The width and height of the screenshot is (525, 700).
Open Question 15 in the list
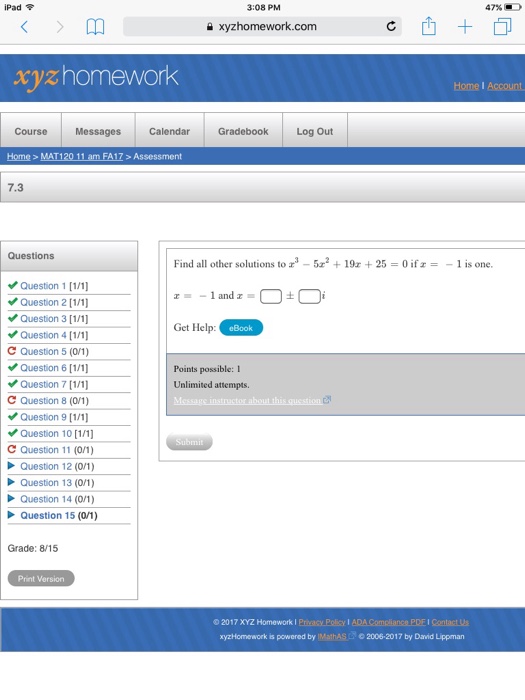coord(48,515)
